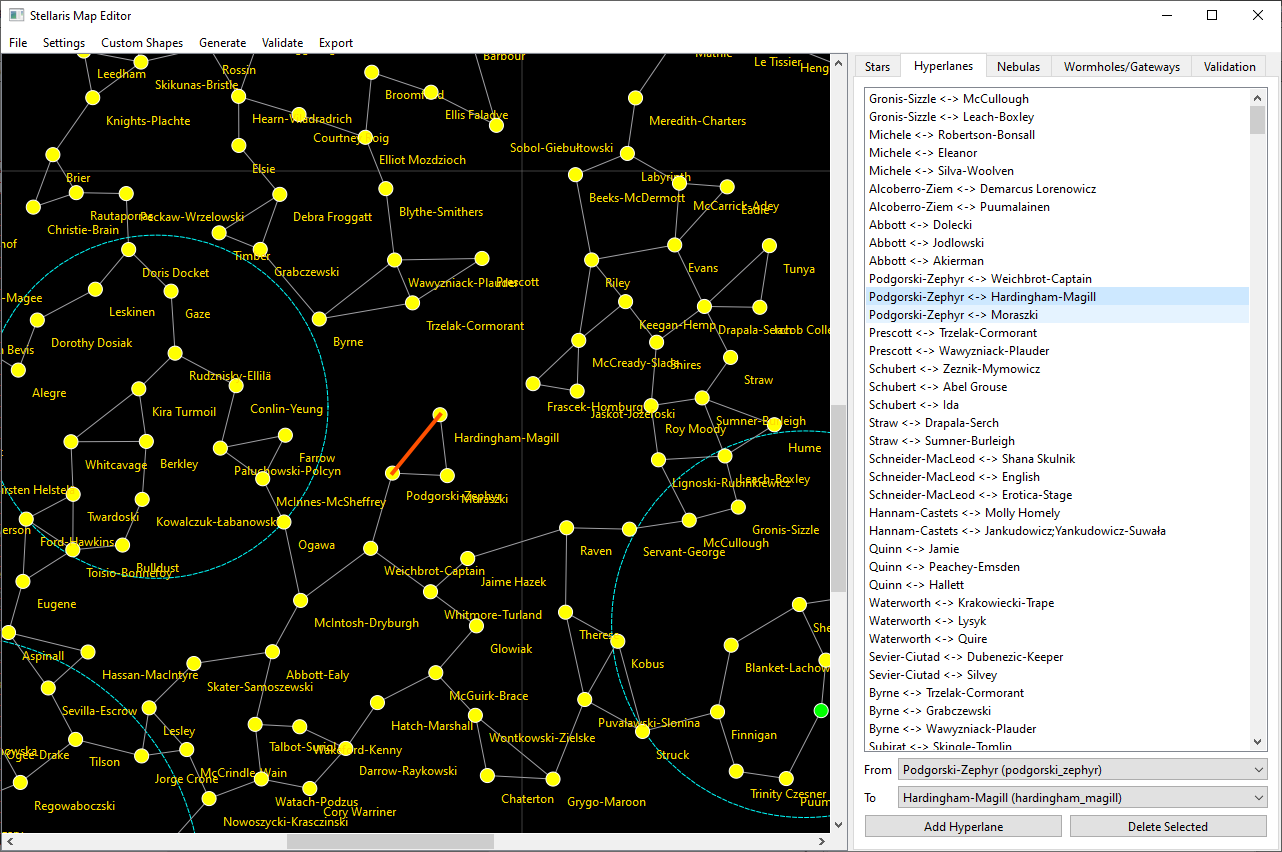Click the hyperlane list scrollbar thumb
Screen dimensions: 1282x852
click(x=1258, y=119)
